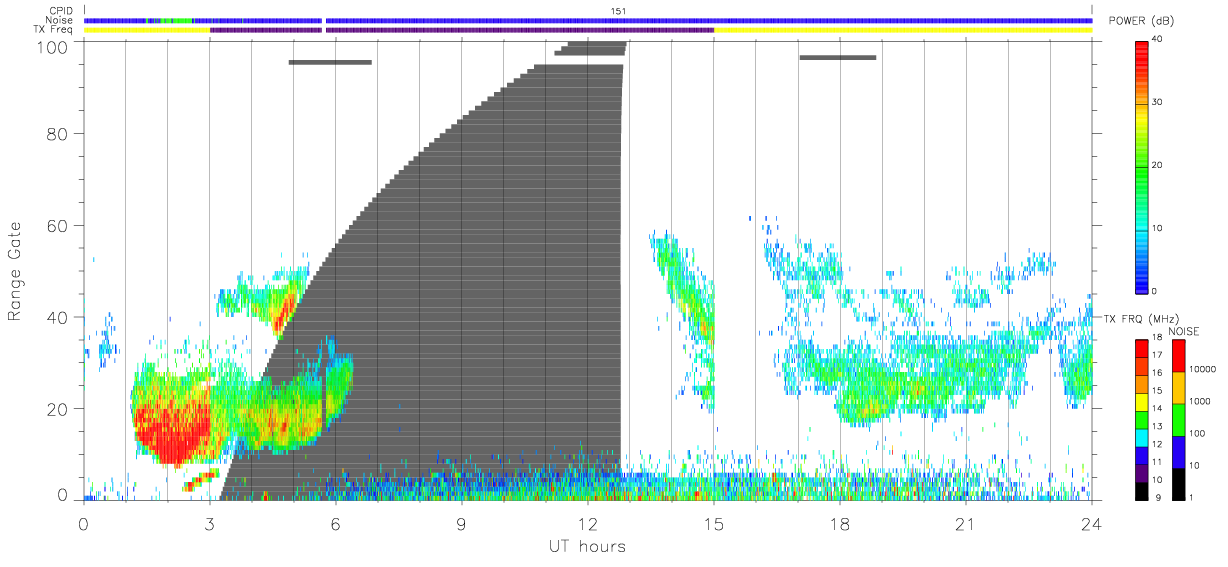Screen dimensions: 1228x567
Task: Select the 'POWER (dB)' legend title
Action: (1141, 21)
